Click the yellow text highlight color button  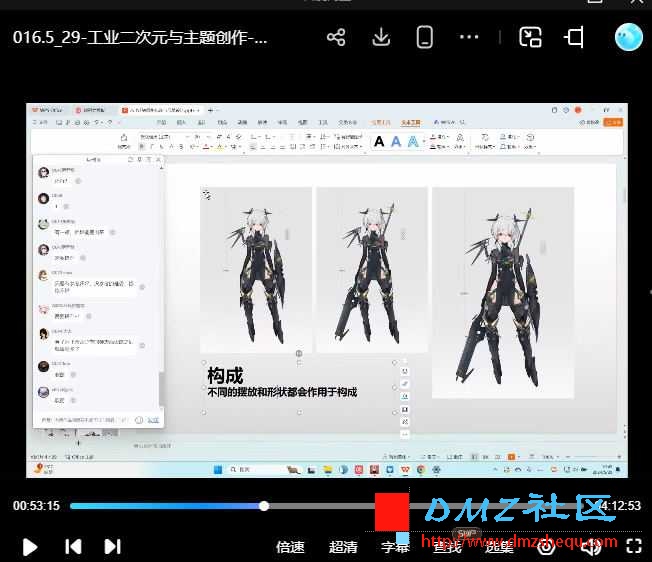pyautogui.click(x=220, y=147)
